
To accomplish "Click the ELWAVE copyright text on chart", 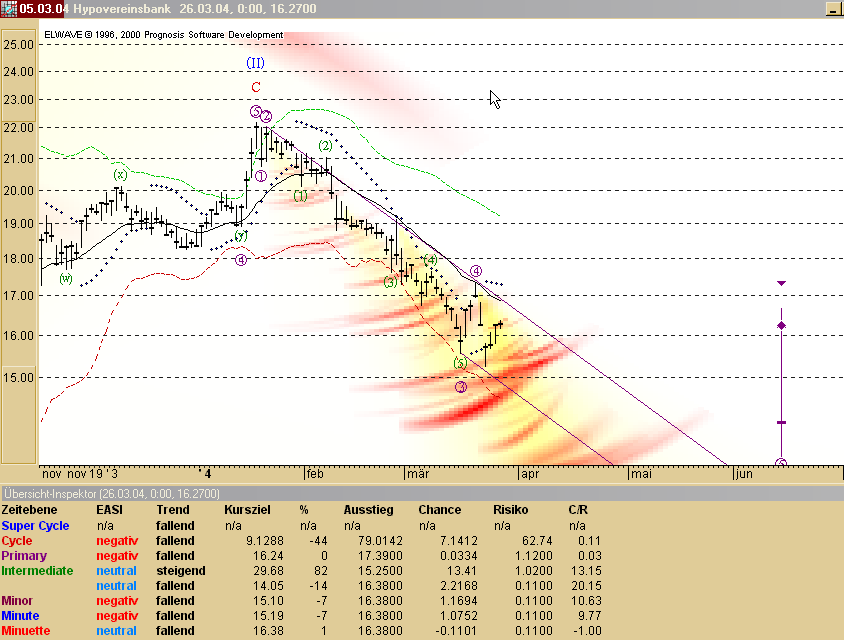I will 164,35.
